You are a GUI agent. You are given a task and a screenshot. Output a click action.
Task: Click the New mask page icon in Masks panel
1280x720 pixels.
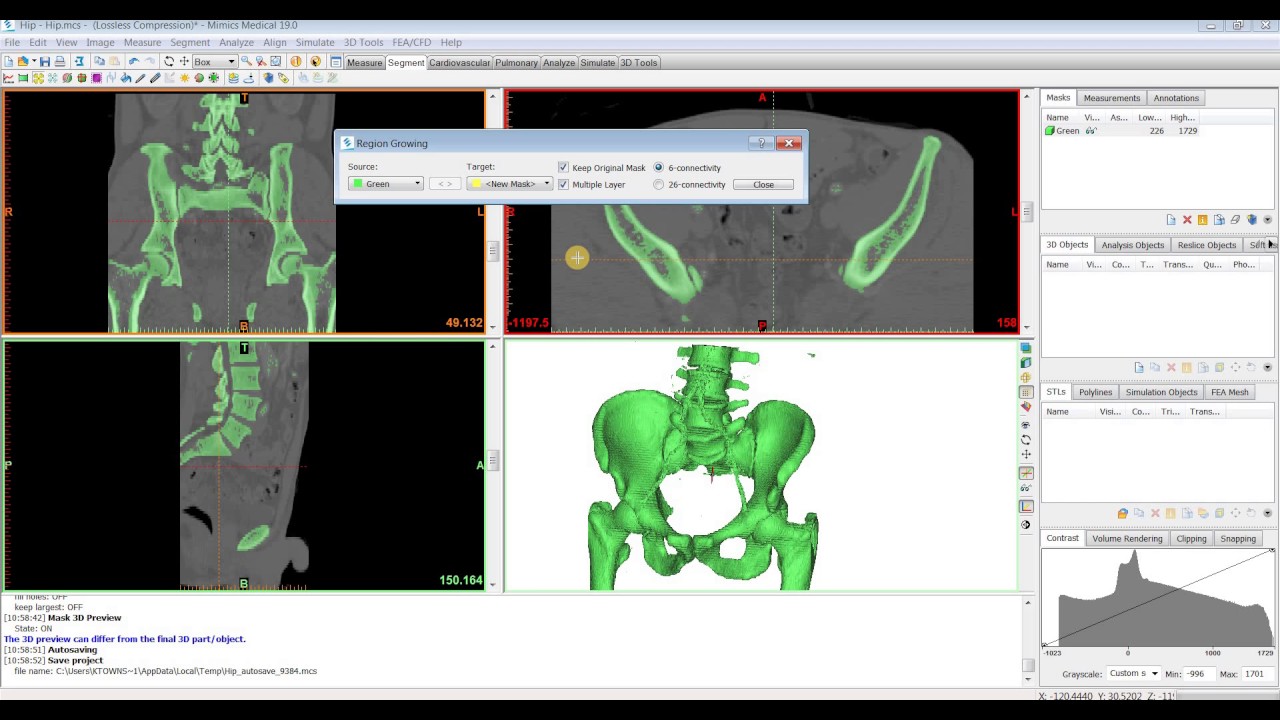(1171, 220)
